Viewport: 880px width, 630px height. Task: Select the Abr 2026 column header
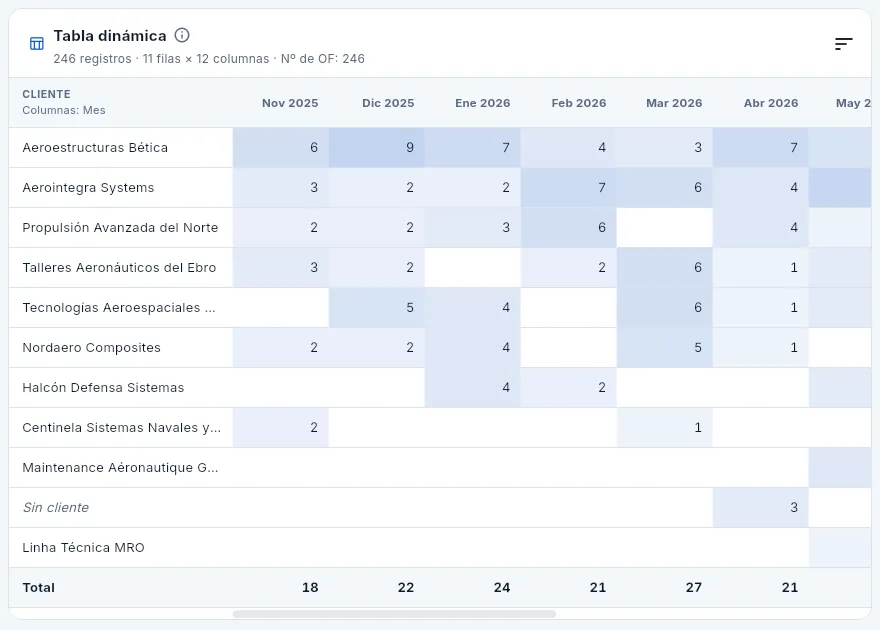771,103
